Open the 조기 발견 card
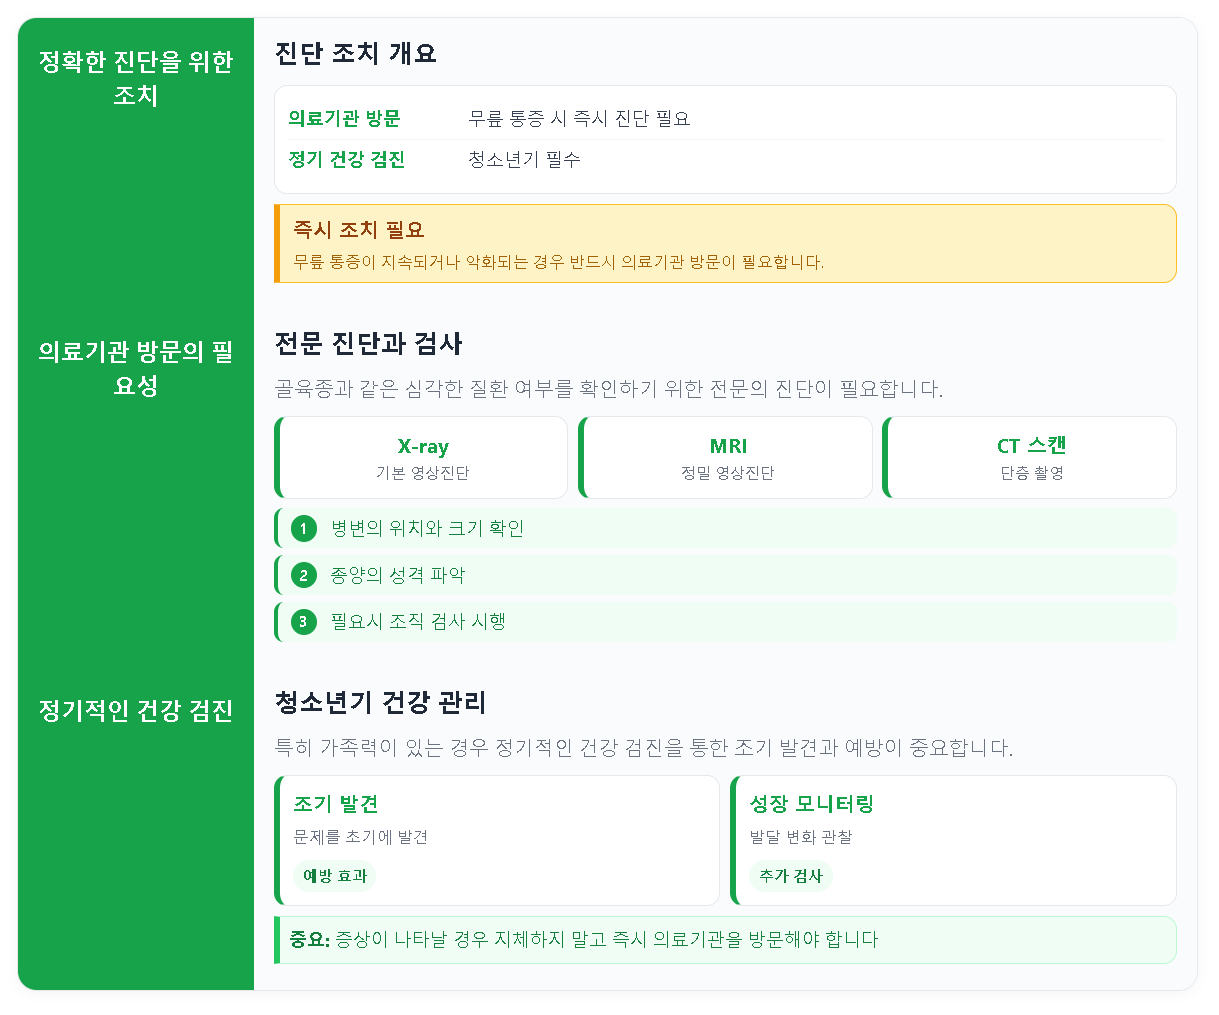Image resolution: width=1219 pixels, height=1015 pixels. 497,840
